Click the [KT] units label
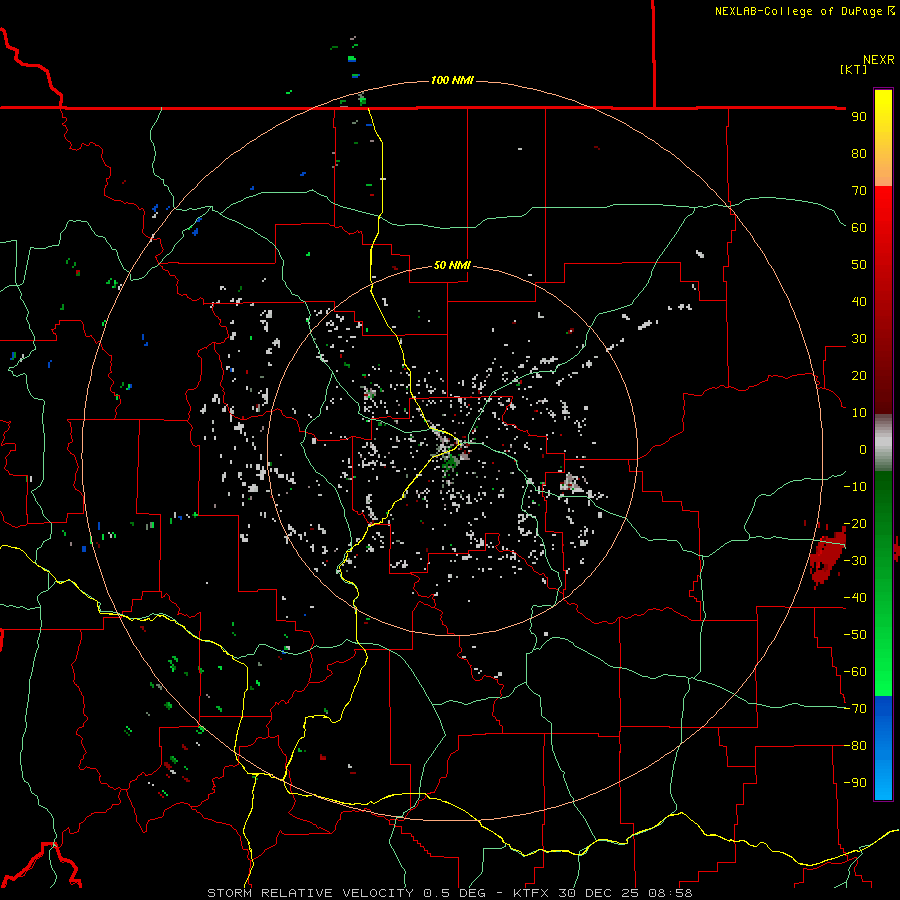The width and height of the screenshot is (900, 900). click(x=853, y=69)
